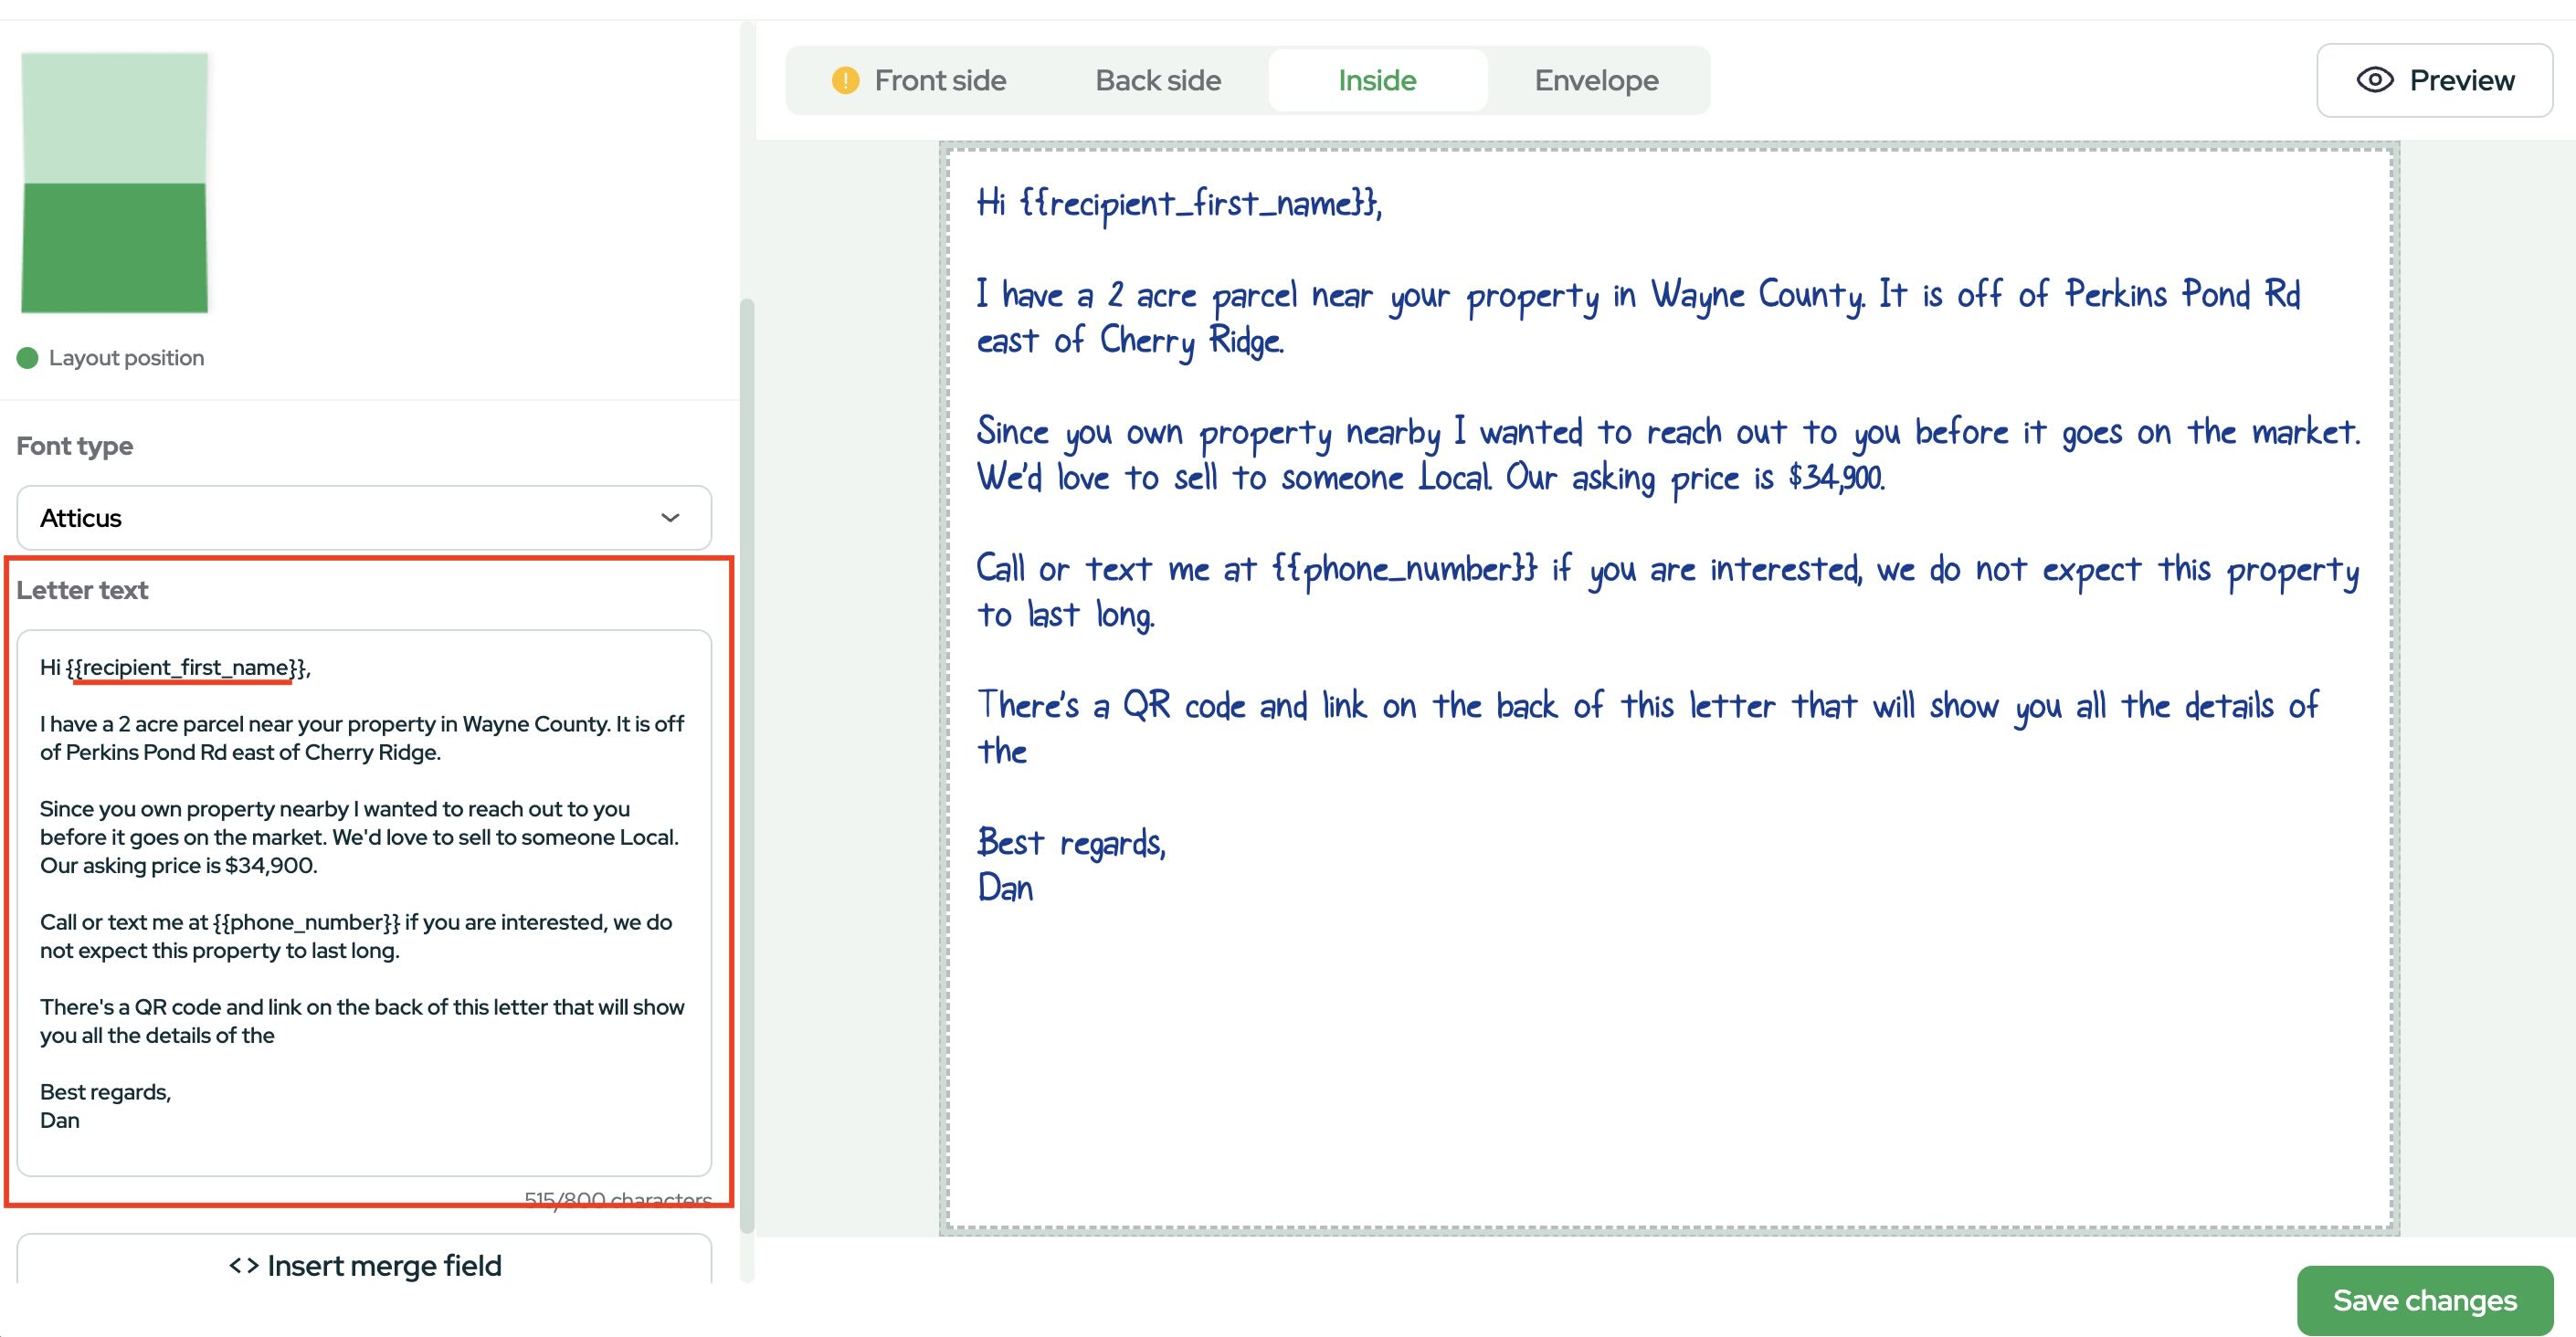
Task: Open the Envelope tab
Action: 1595,80
